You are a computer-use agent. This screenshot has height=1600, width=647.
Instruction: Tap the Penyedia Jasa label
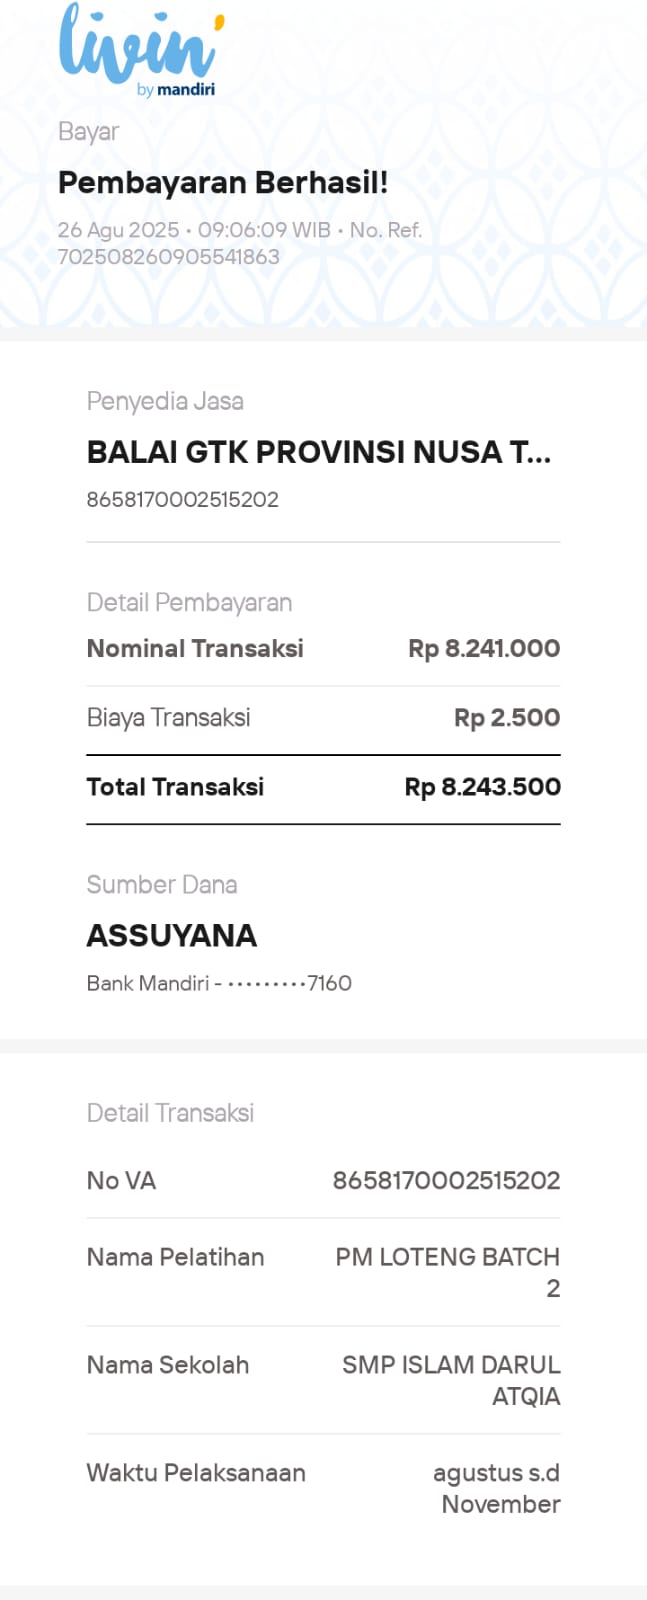pos(165,401)
